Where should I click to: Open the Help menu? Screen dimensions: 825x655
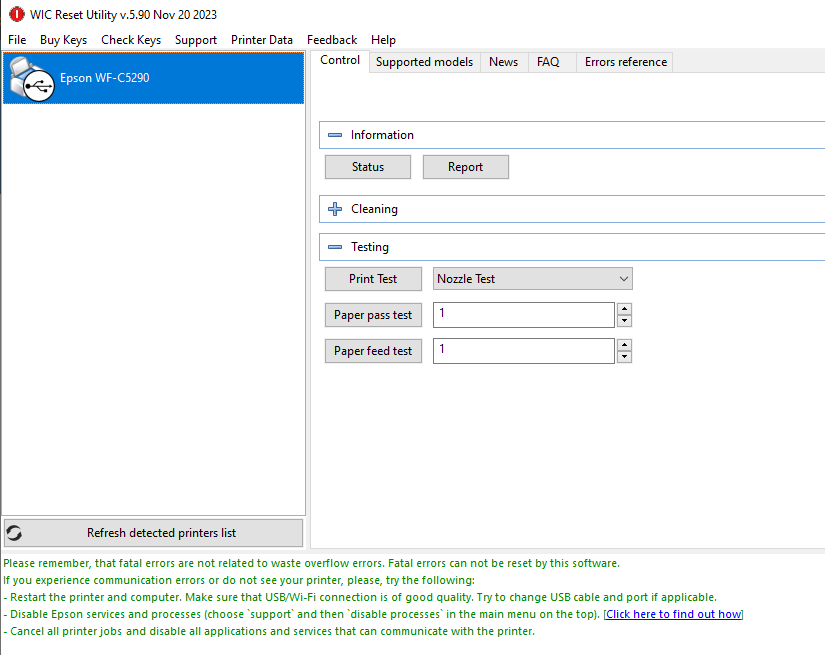click(x=383, y=40)
